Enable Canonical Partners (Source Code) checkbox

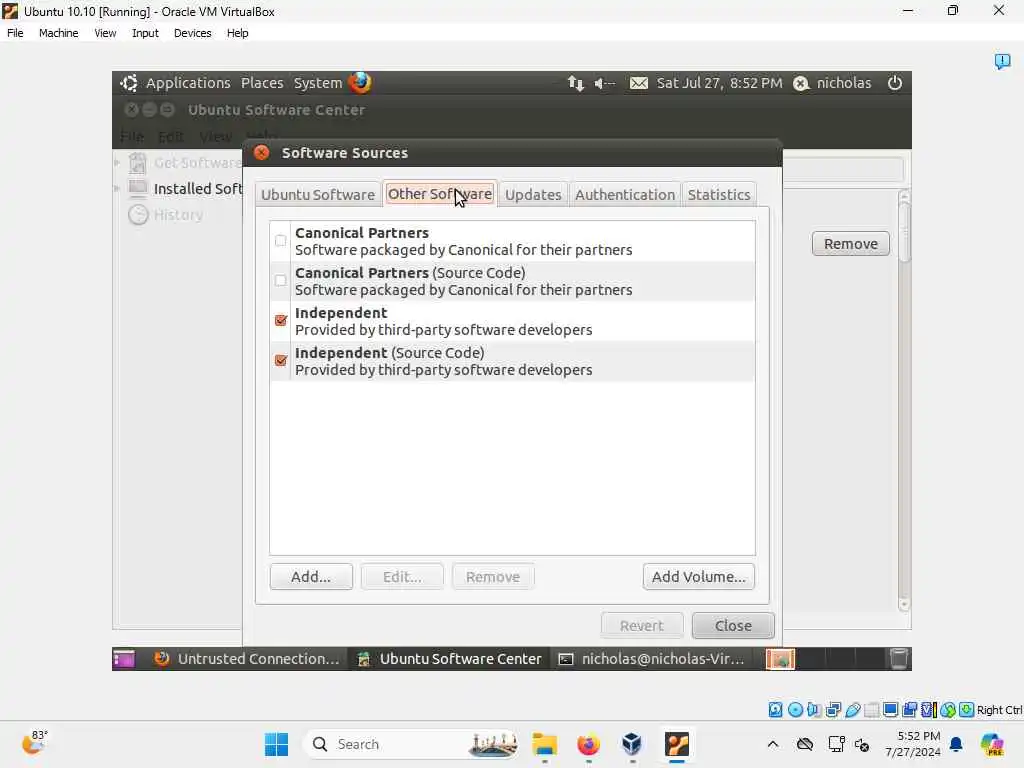tap(281, 281)
